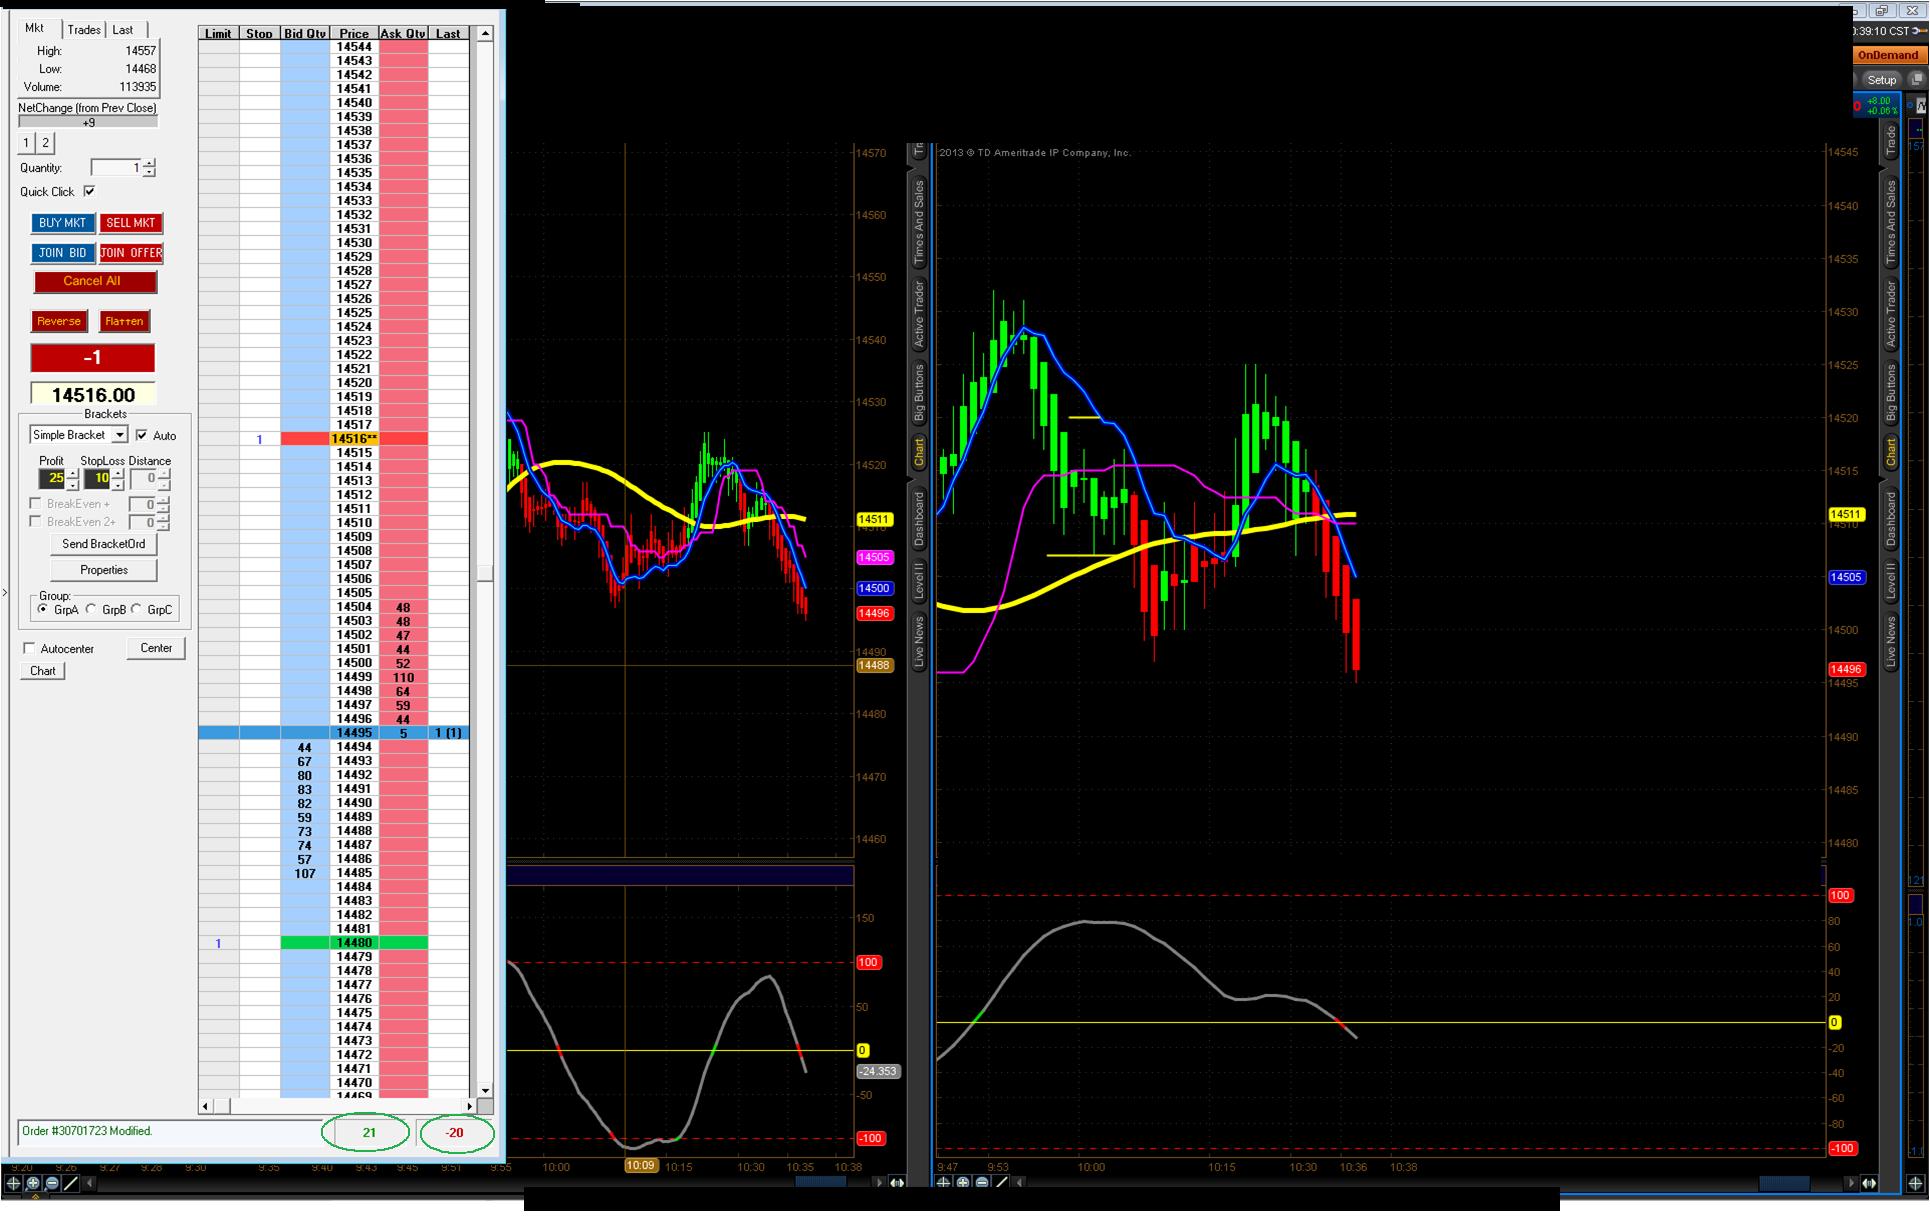
Task: Click crosshair icon at far bottom-right corner
Action: [x=1916, y=1183]
